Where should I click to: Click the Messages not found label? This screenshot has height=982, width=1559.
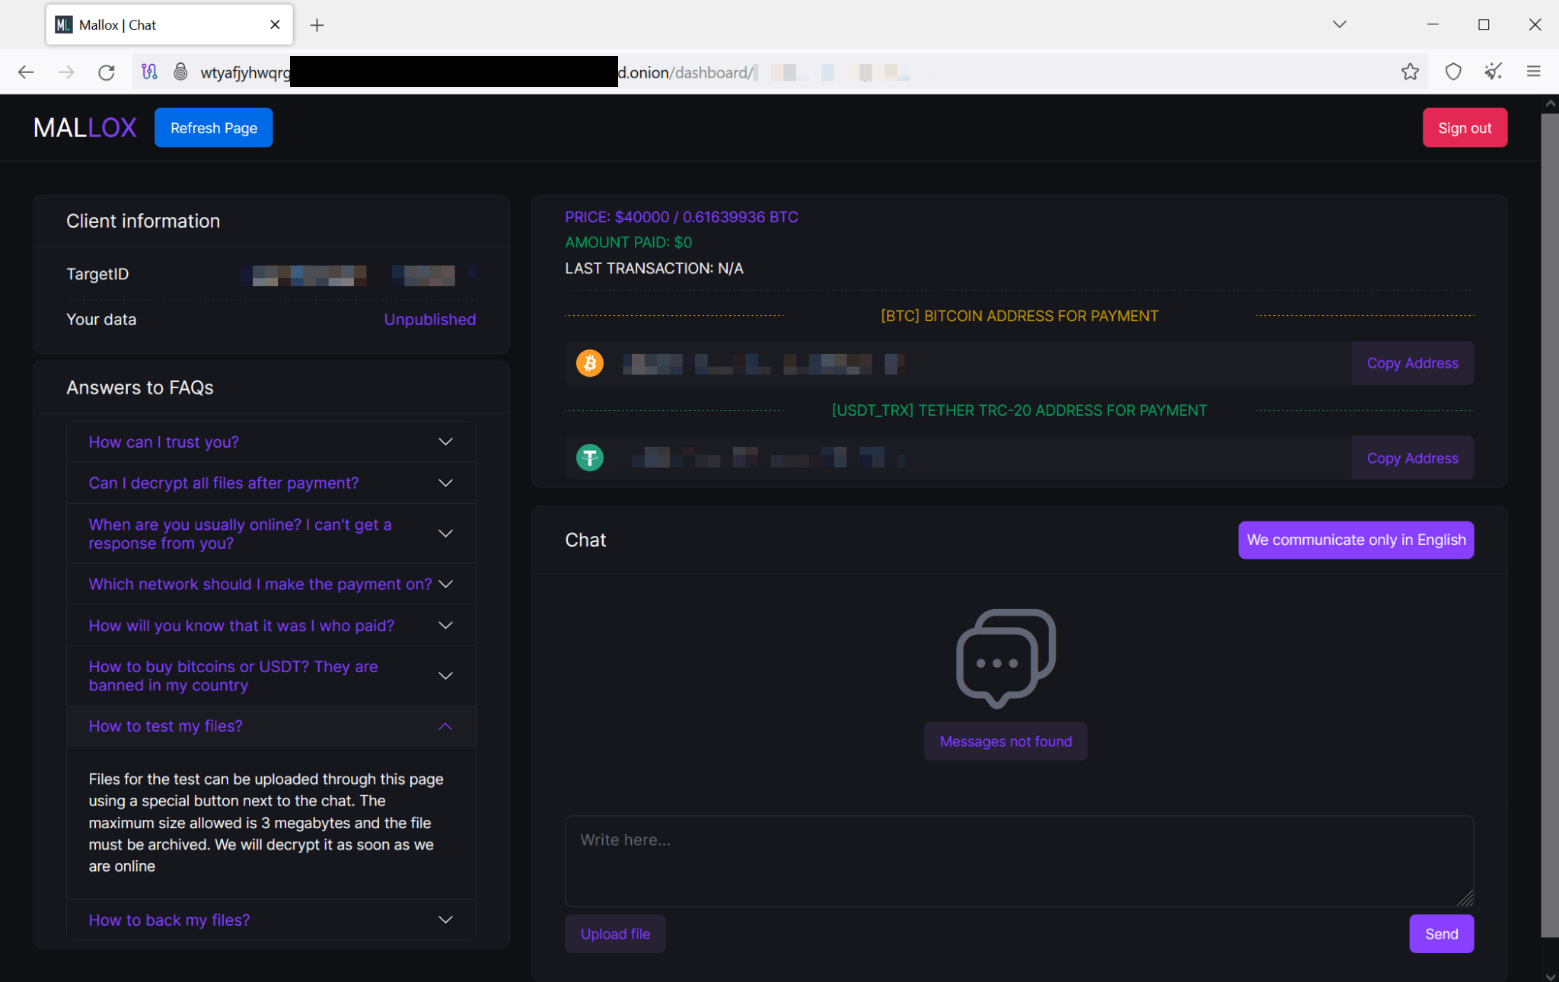1006,741
